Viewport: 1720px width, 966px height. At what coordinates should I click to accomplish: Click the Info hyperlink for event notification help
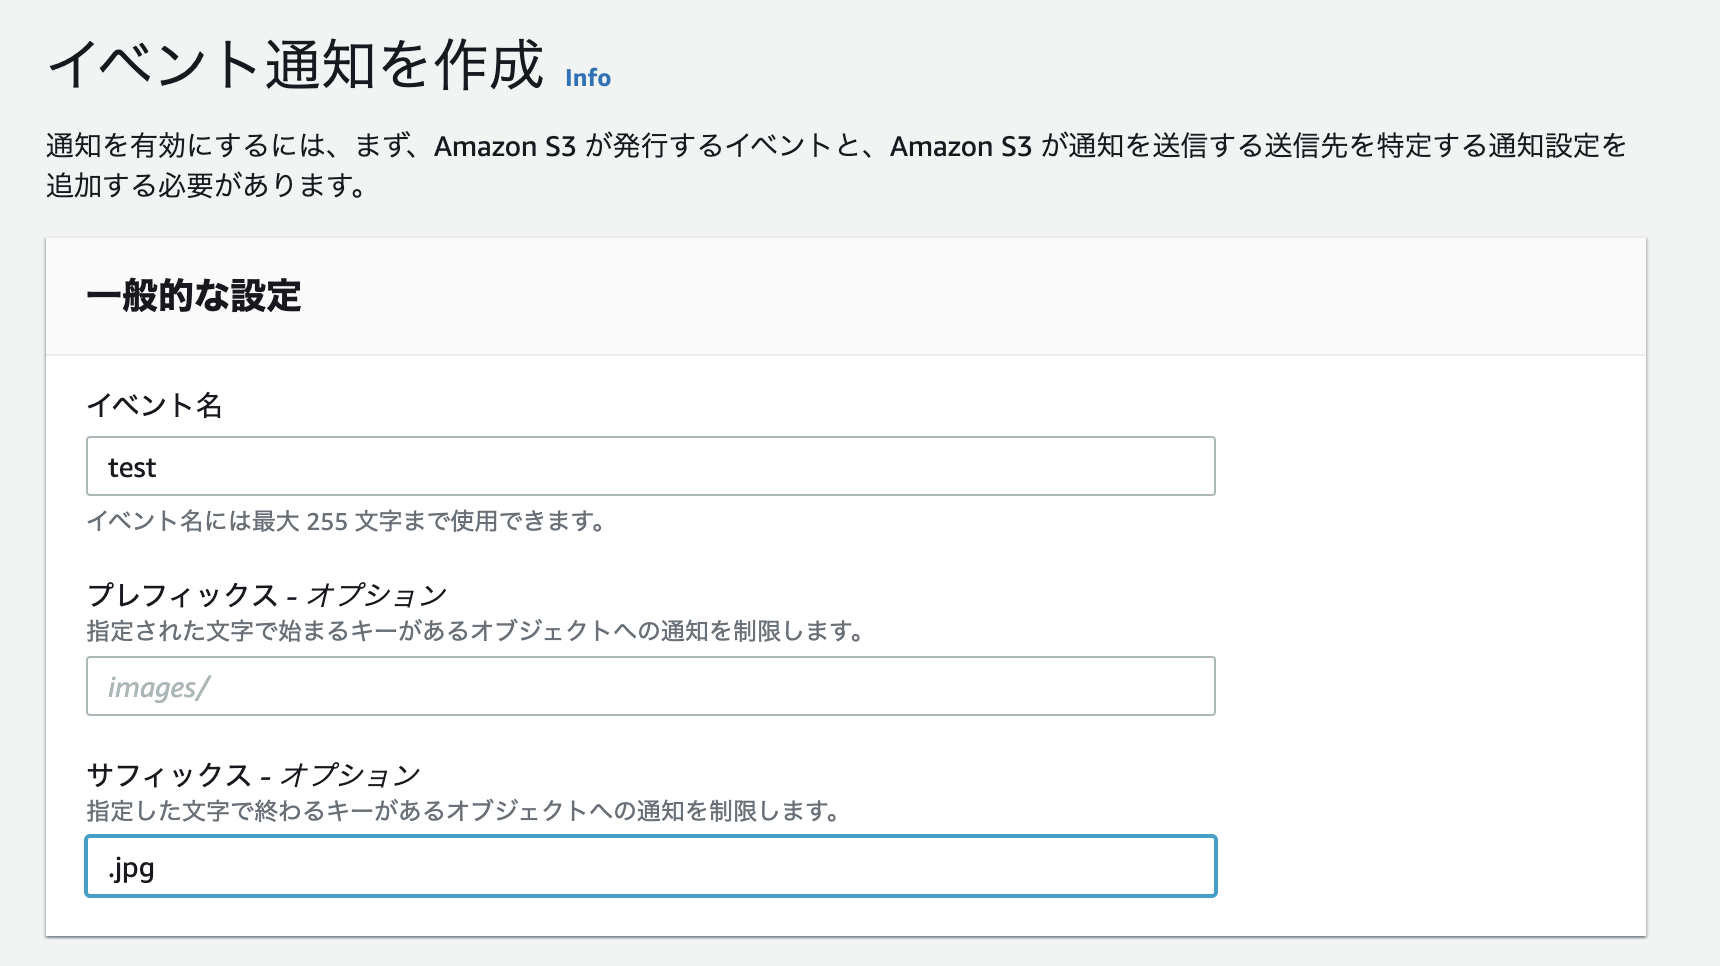(x=587, y=77)
